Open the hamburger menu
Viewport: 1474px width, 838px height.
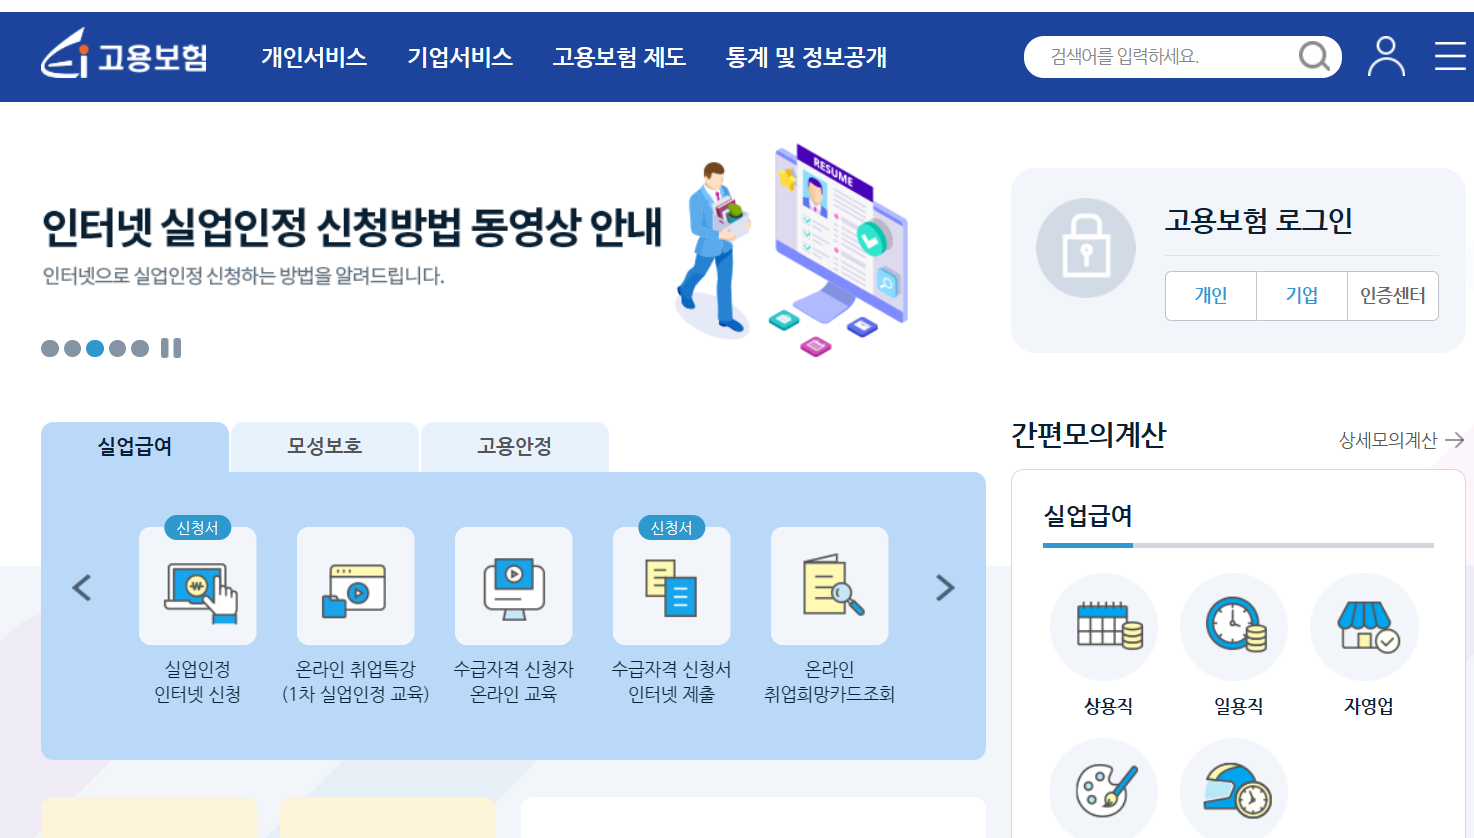1449,57
